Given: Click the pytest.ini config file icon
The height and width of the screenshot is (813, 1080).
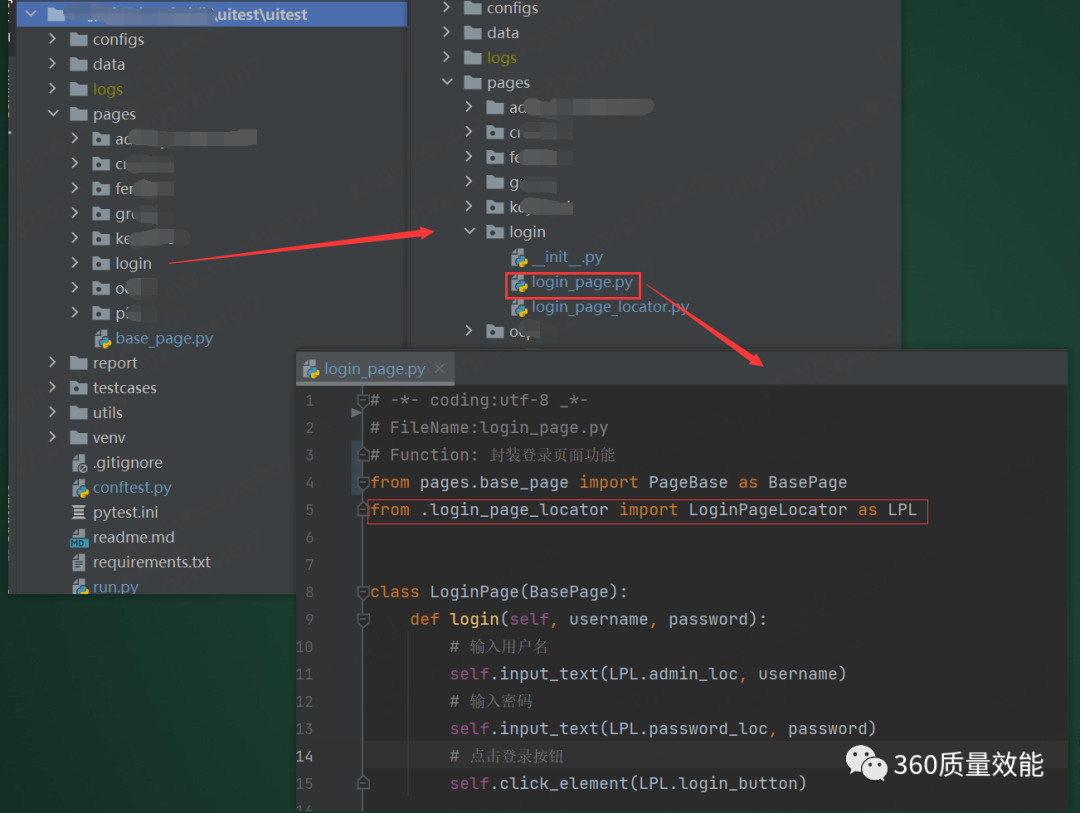Looking at the screenshot, I should point(79,512).
